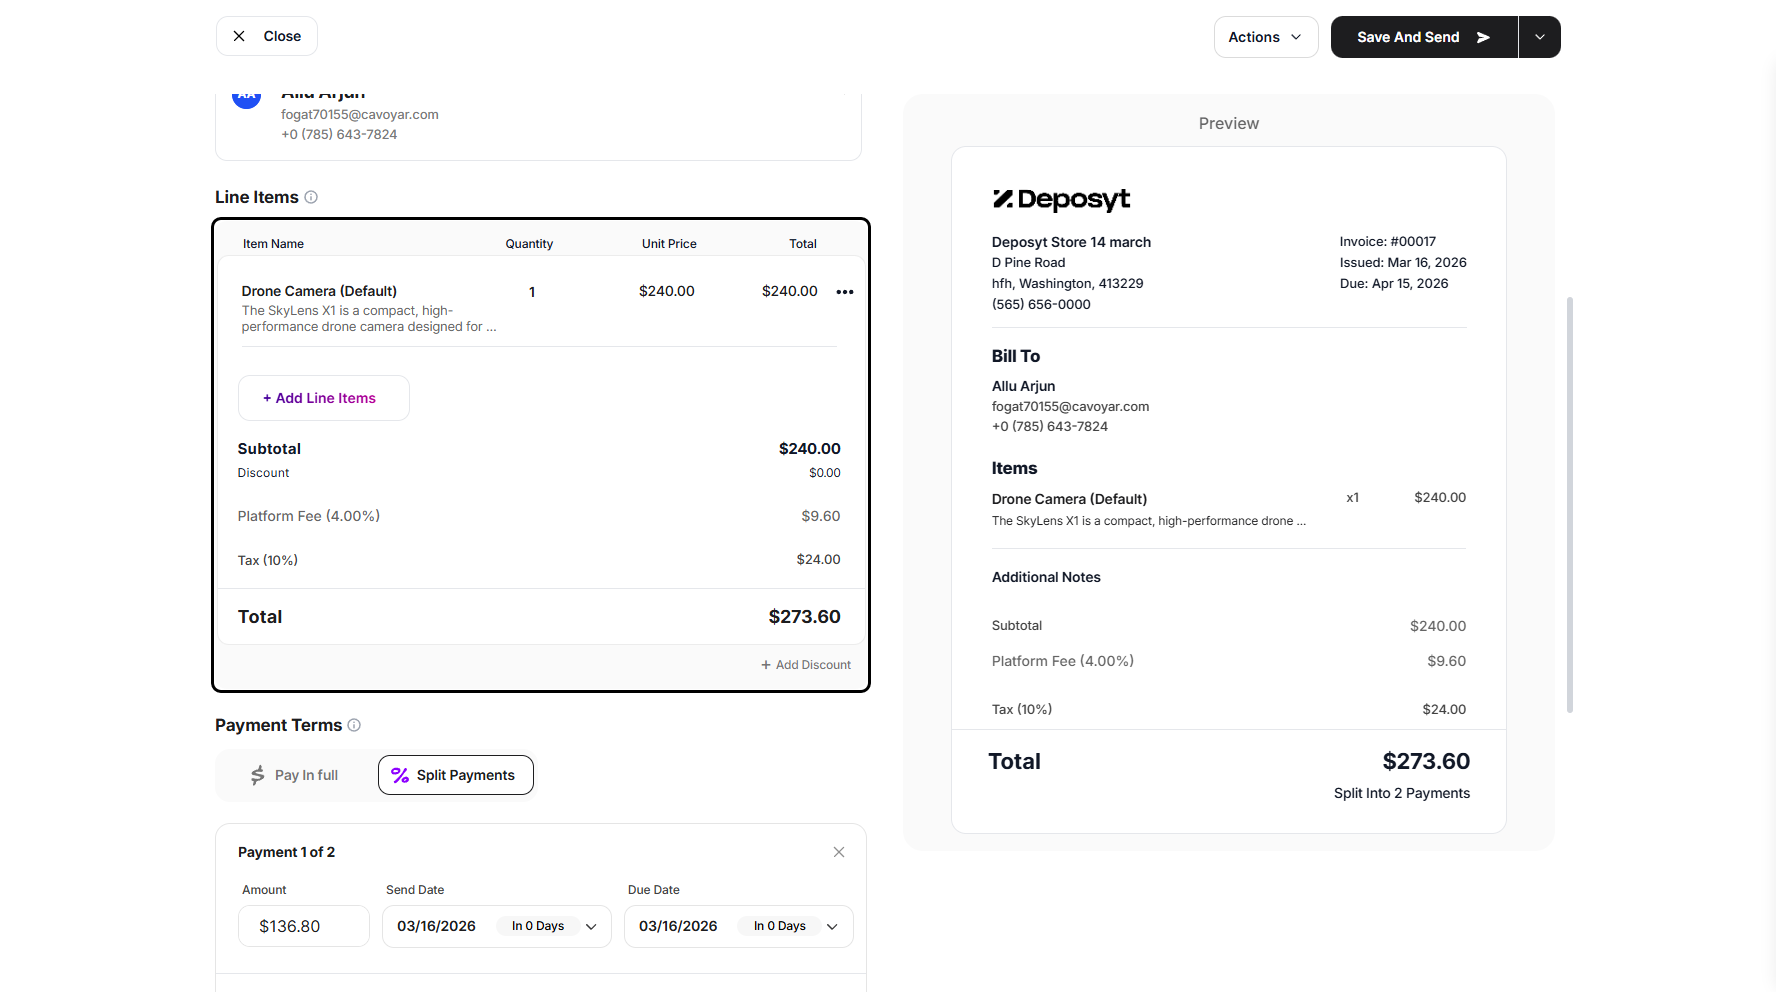Click the Subtotal $240.00 amount in Line Items
The height and width of the screenshot is (992, 1776).
pyautogui.click(x=810, y=449)
